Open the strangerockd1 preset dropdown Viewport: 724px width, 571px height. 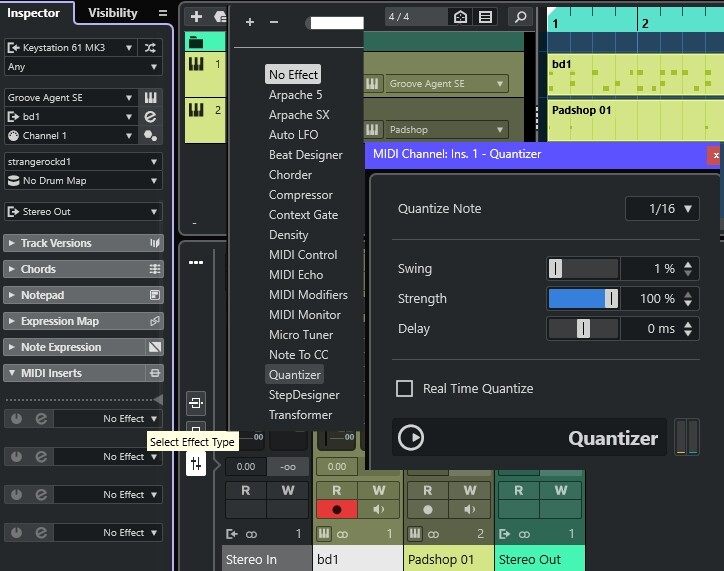click(x=83, y=162)
